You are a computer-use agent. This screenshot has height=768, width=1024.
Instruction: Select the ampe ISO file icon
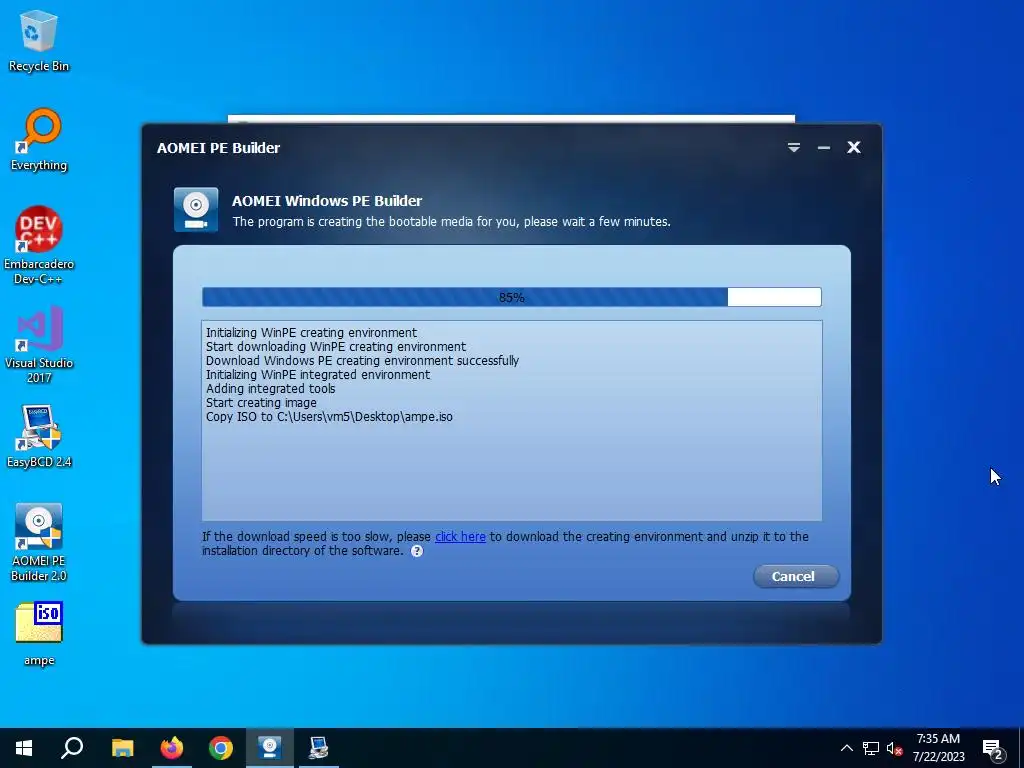coord(39,633)
